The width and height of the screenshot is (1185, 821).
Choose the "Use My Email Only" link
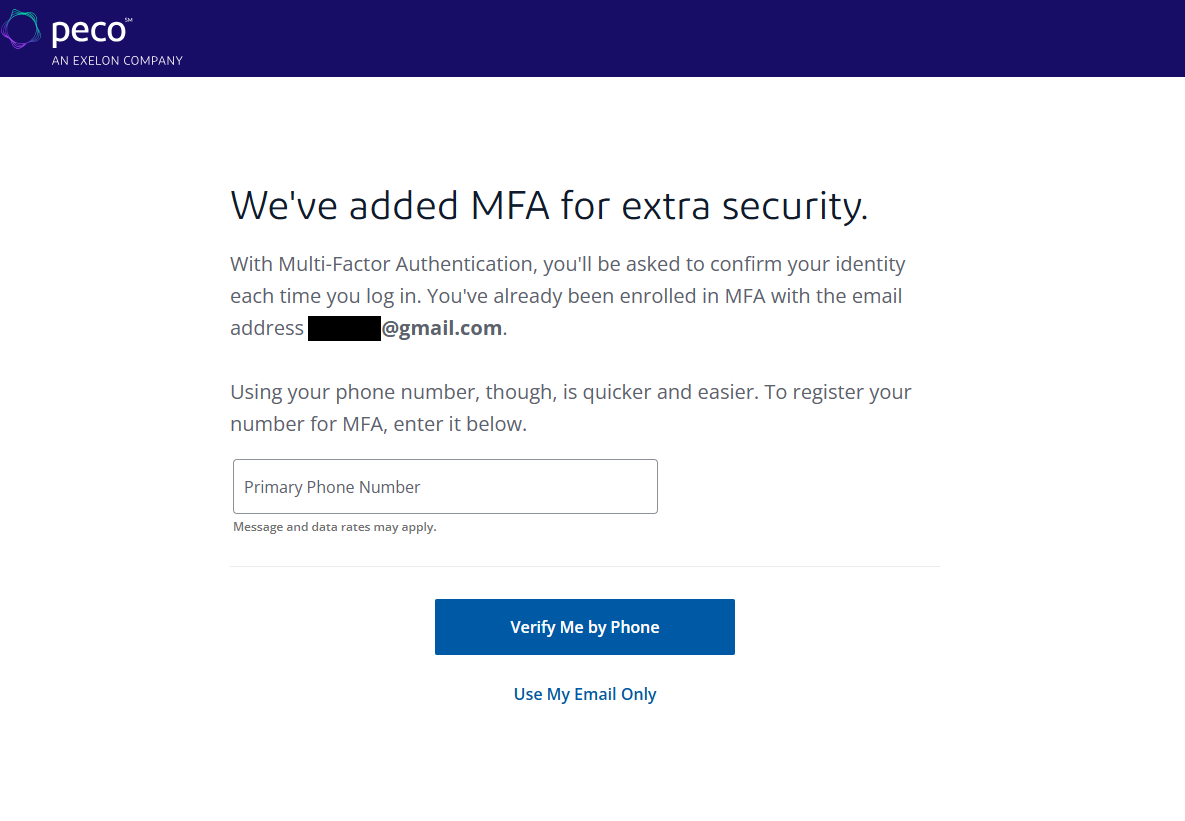585,694
